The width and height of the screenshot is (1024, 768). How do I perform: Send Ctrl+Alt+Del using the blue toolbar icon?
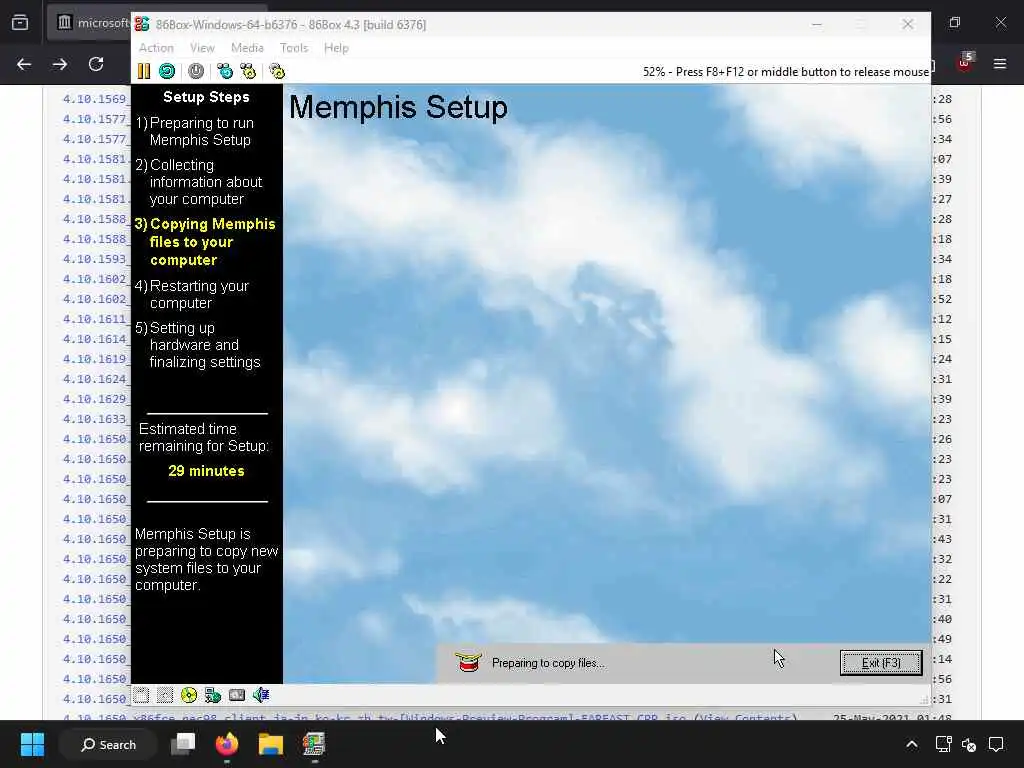225,71
